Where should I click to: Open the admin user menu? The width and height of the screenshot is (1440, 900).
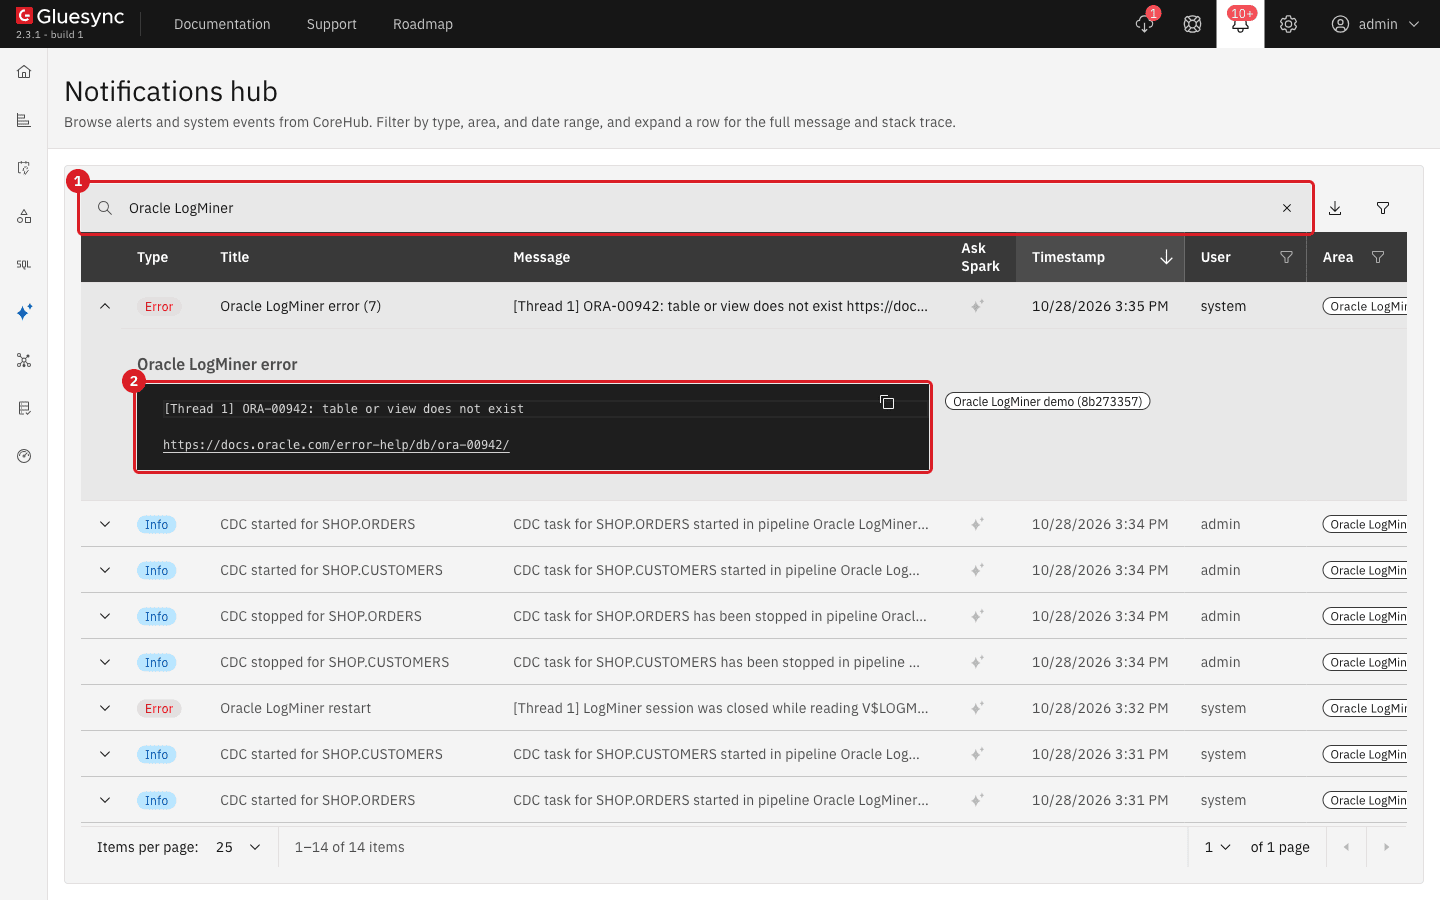pyautogui.click(x=1376, y=24)
